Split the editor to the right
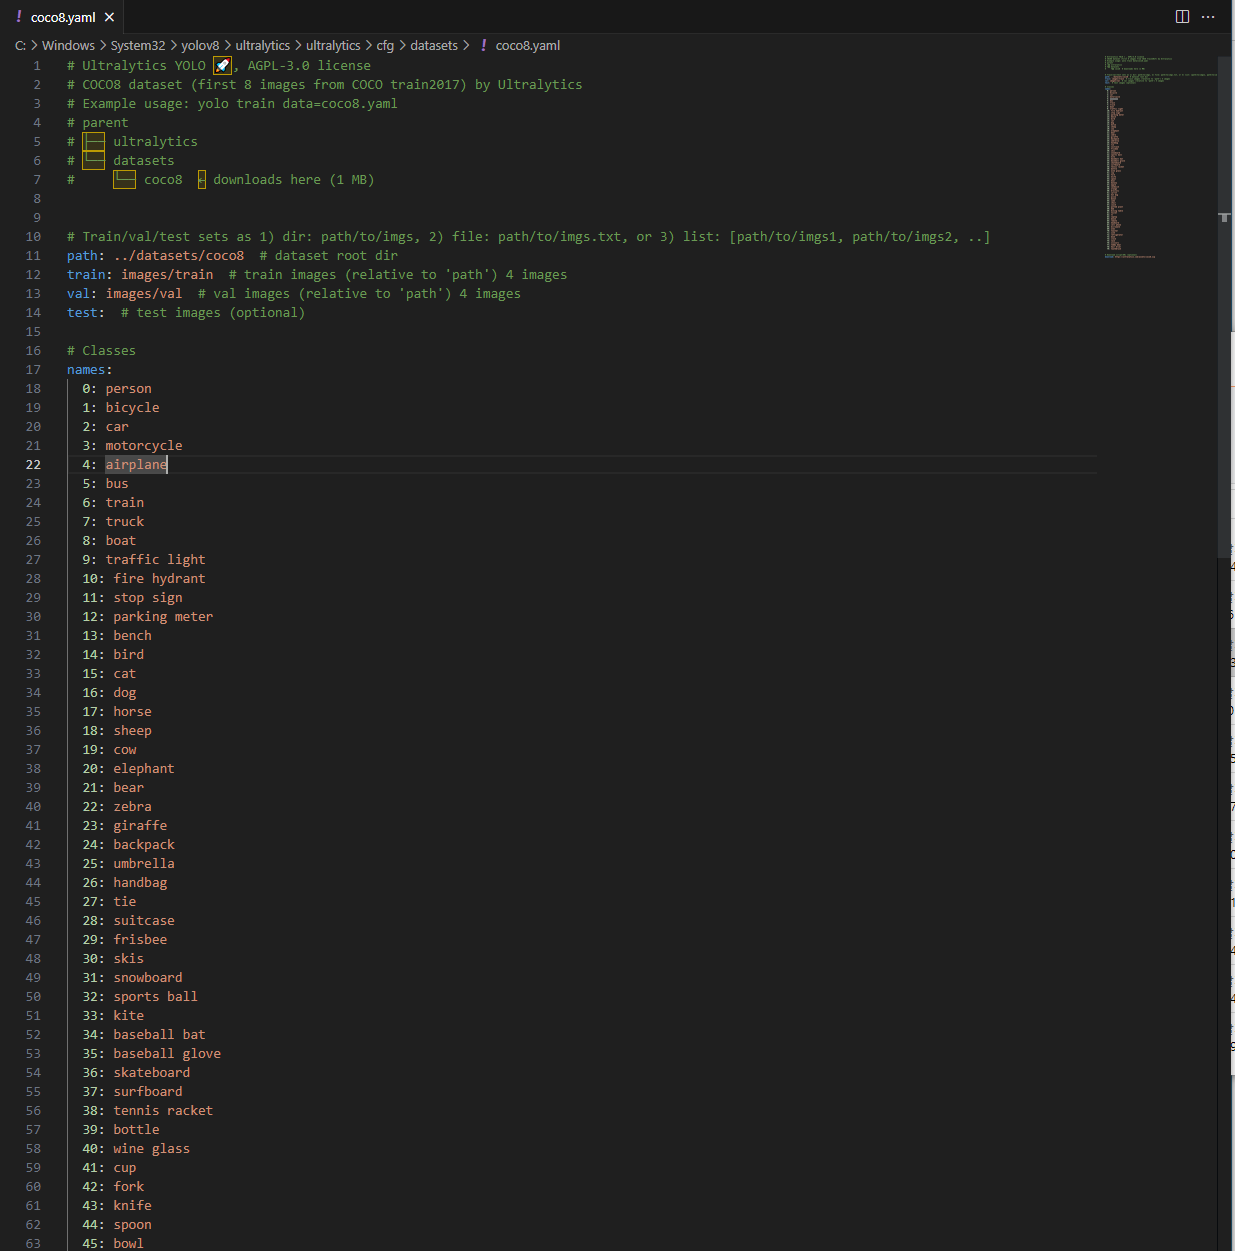 point(1182,17)
